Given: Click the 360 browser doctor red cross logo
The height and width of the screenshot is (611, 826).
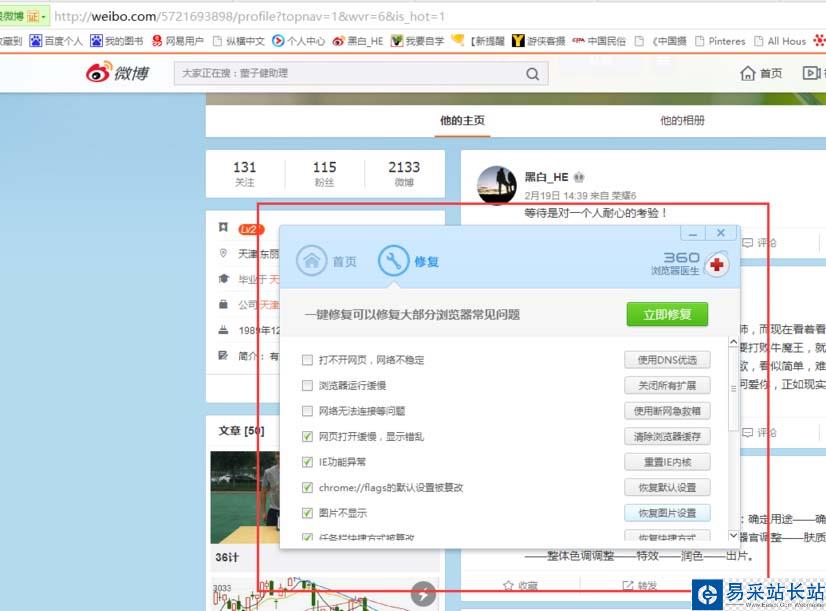Looking at the screenshot, I should click(x=716, y=264).
